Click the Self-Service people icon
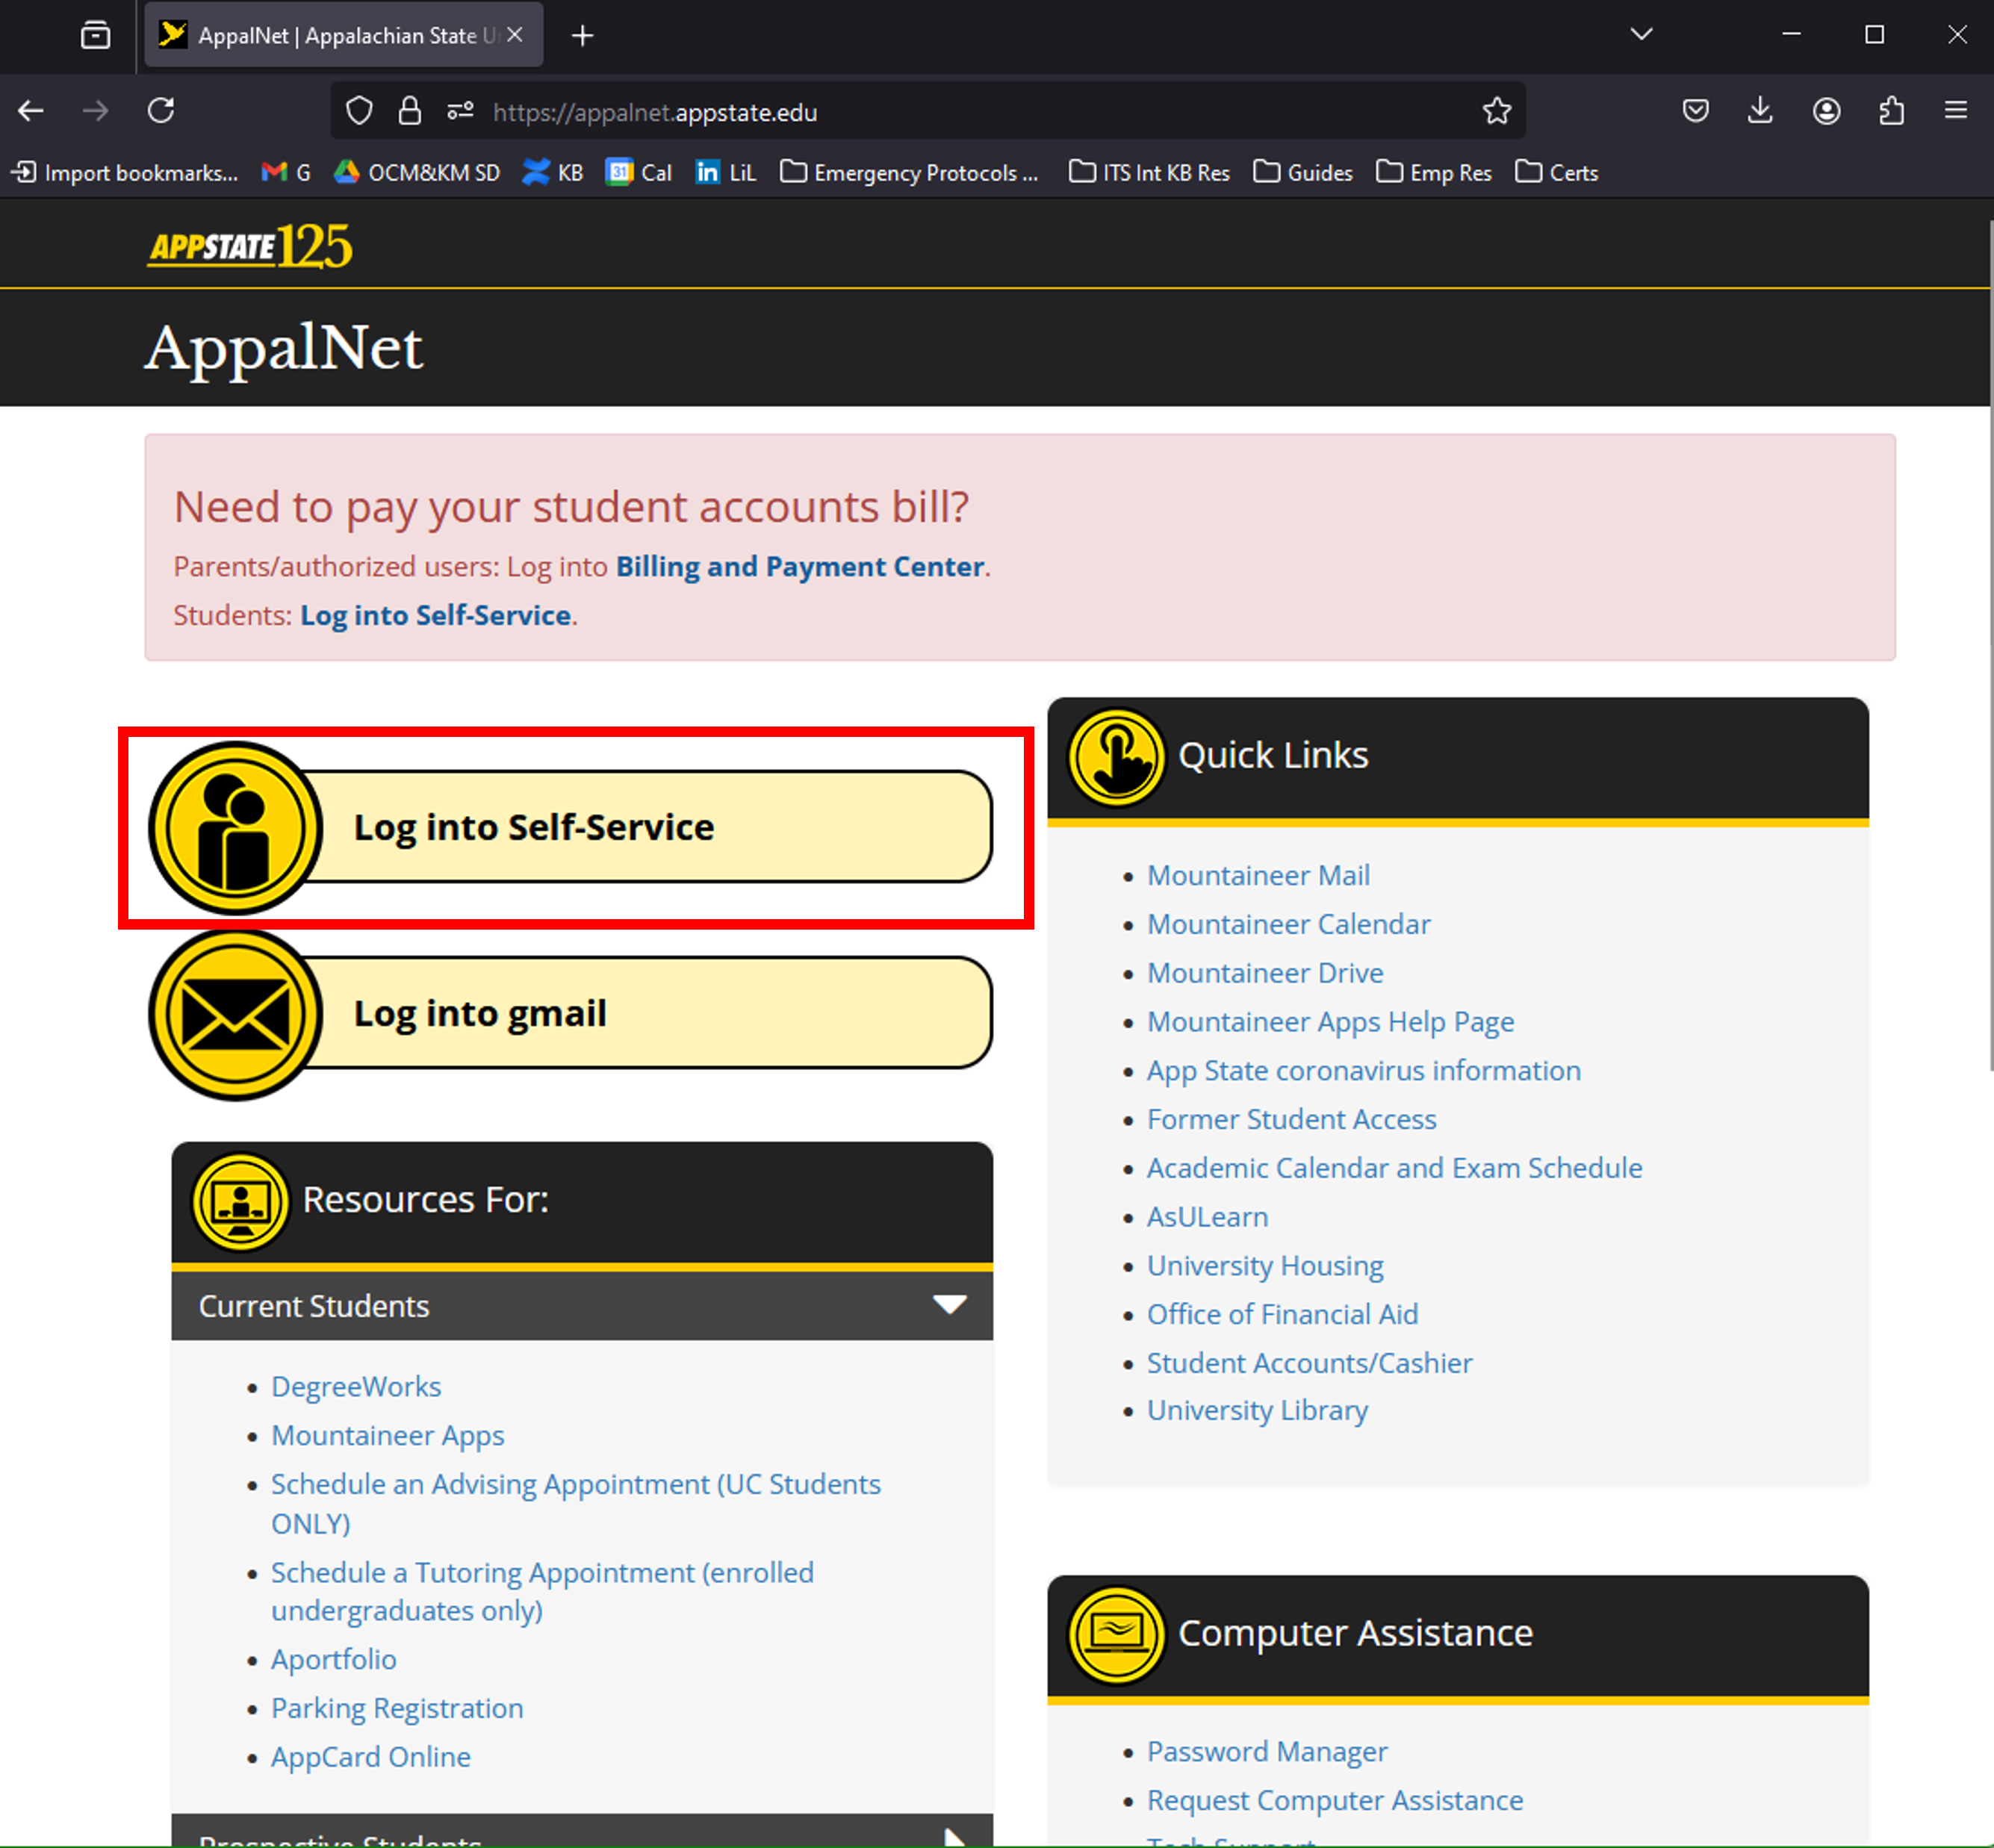The height and width of the screenshot is (1848, 1994). 235,828
